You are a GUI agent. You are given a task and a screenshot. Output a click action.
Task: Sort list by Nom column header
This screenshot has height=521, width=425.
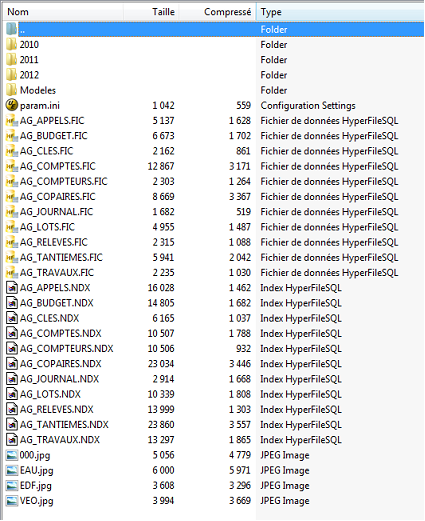(x=63, y=12)
